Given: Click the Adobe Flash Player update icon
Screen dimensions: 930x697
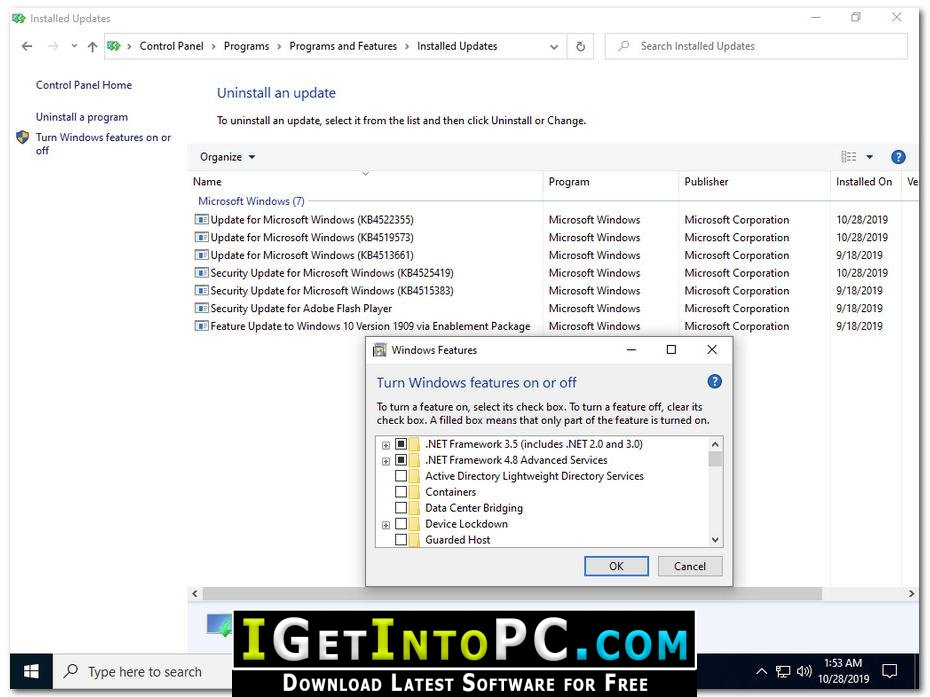Looking at the screenshot, I should pyautogui.click(x=202, y=308).
